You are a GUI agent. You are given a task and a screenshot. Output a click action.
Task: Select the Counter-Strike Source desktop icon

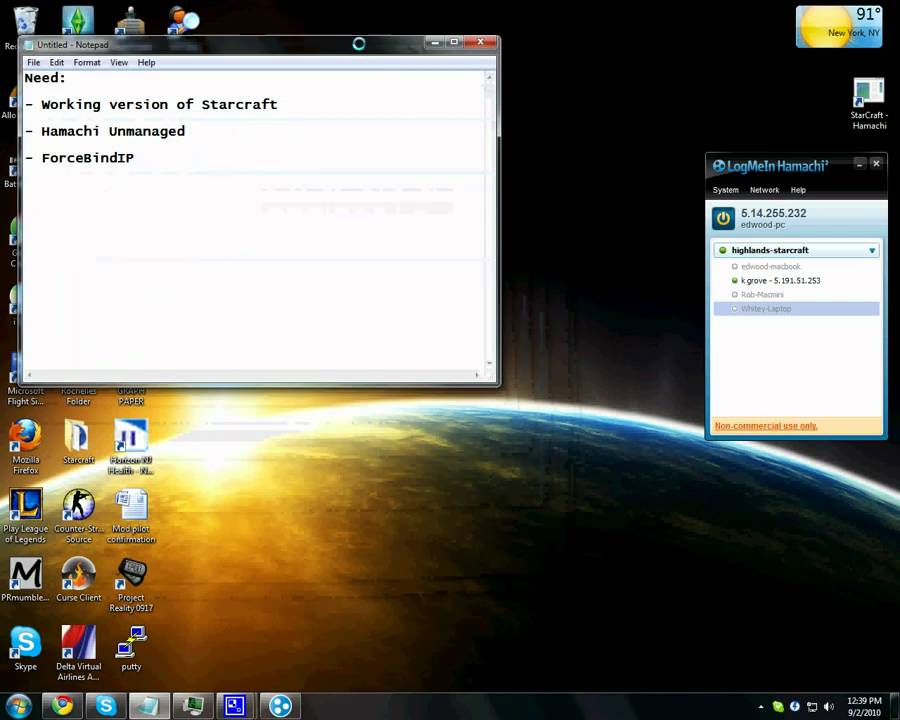79,516
